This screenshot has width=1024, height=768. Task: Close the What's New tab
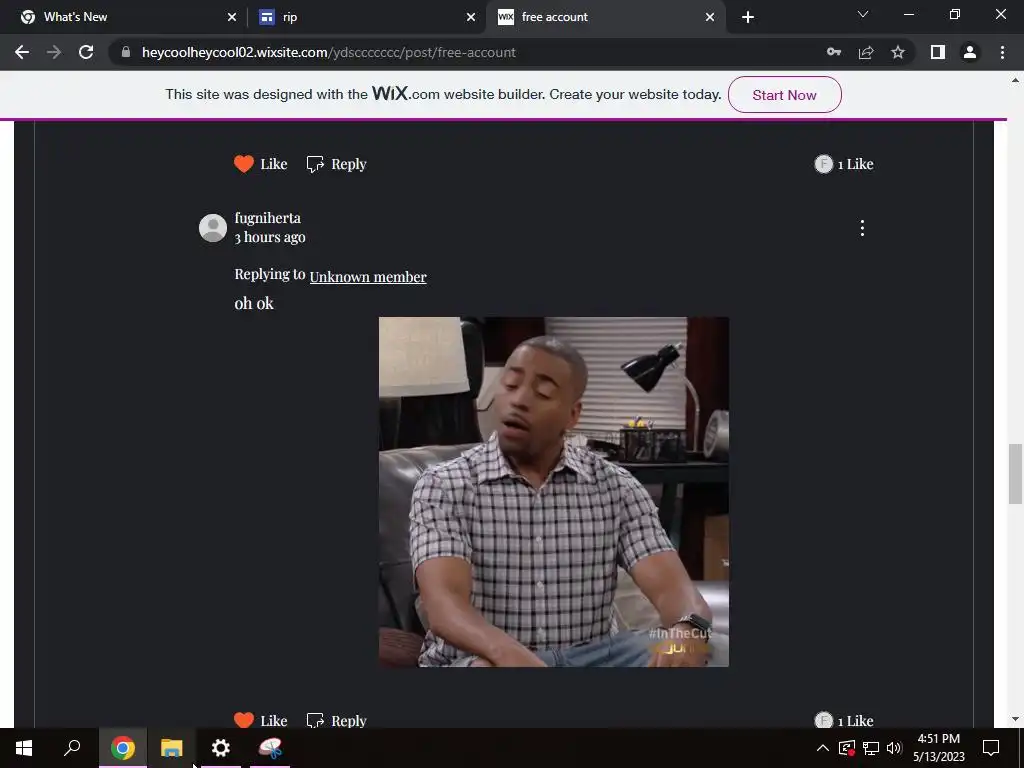[232, 17]
